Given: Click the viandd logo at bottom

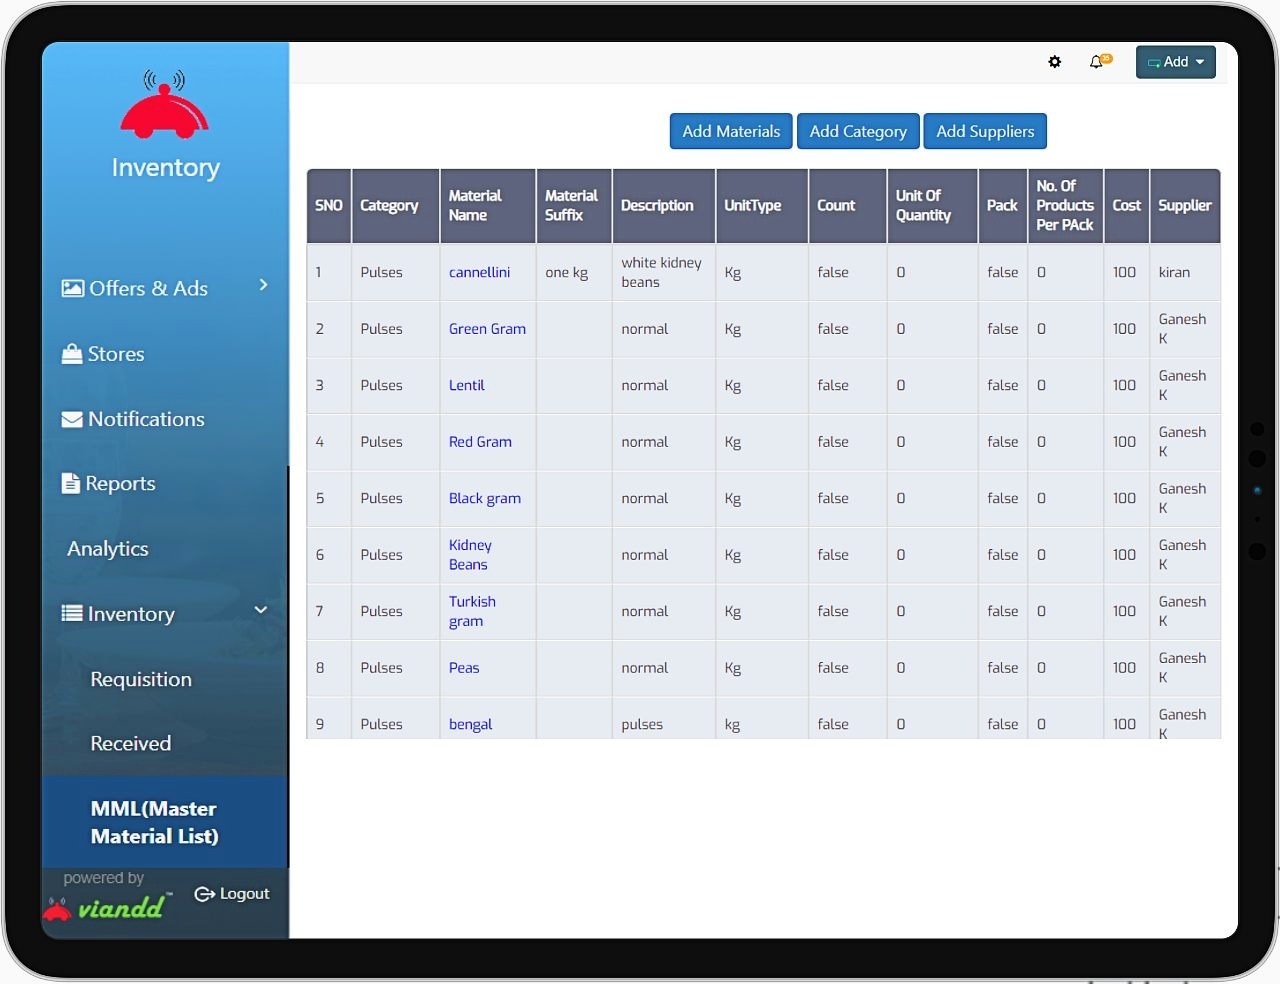Looking at the screenshot, I should click(x=108, y=906).
